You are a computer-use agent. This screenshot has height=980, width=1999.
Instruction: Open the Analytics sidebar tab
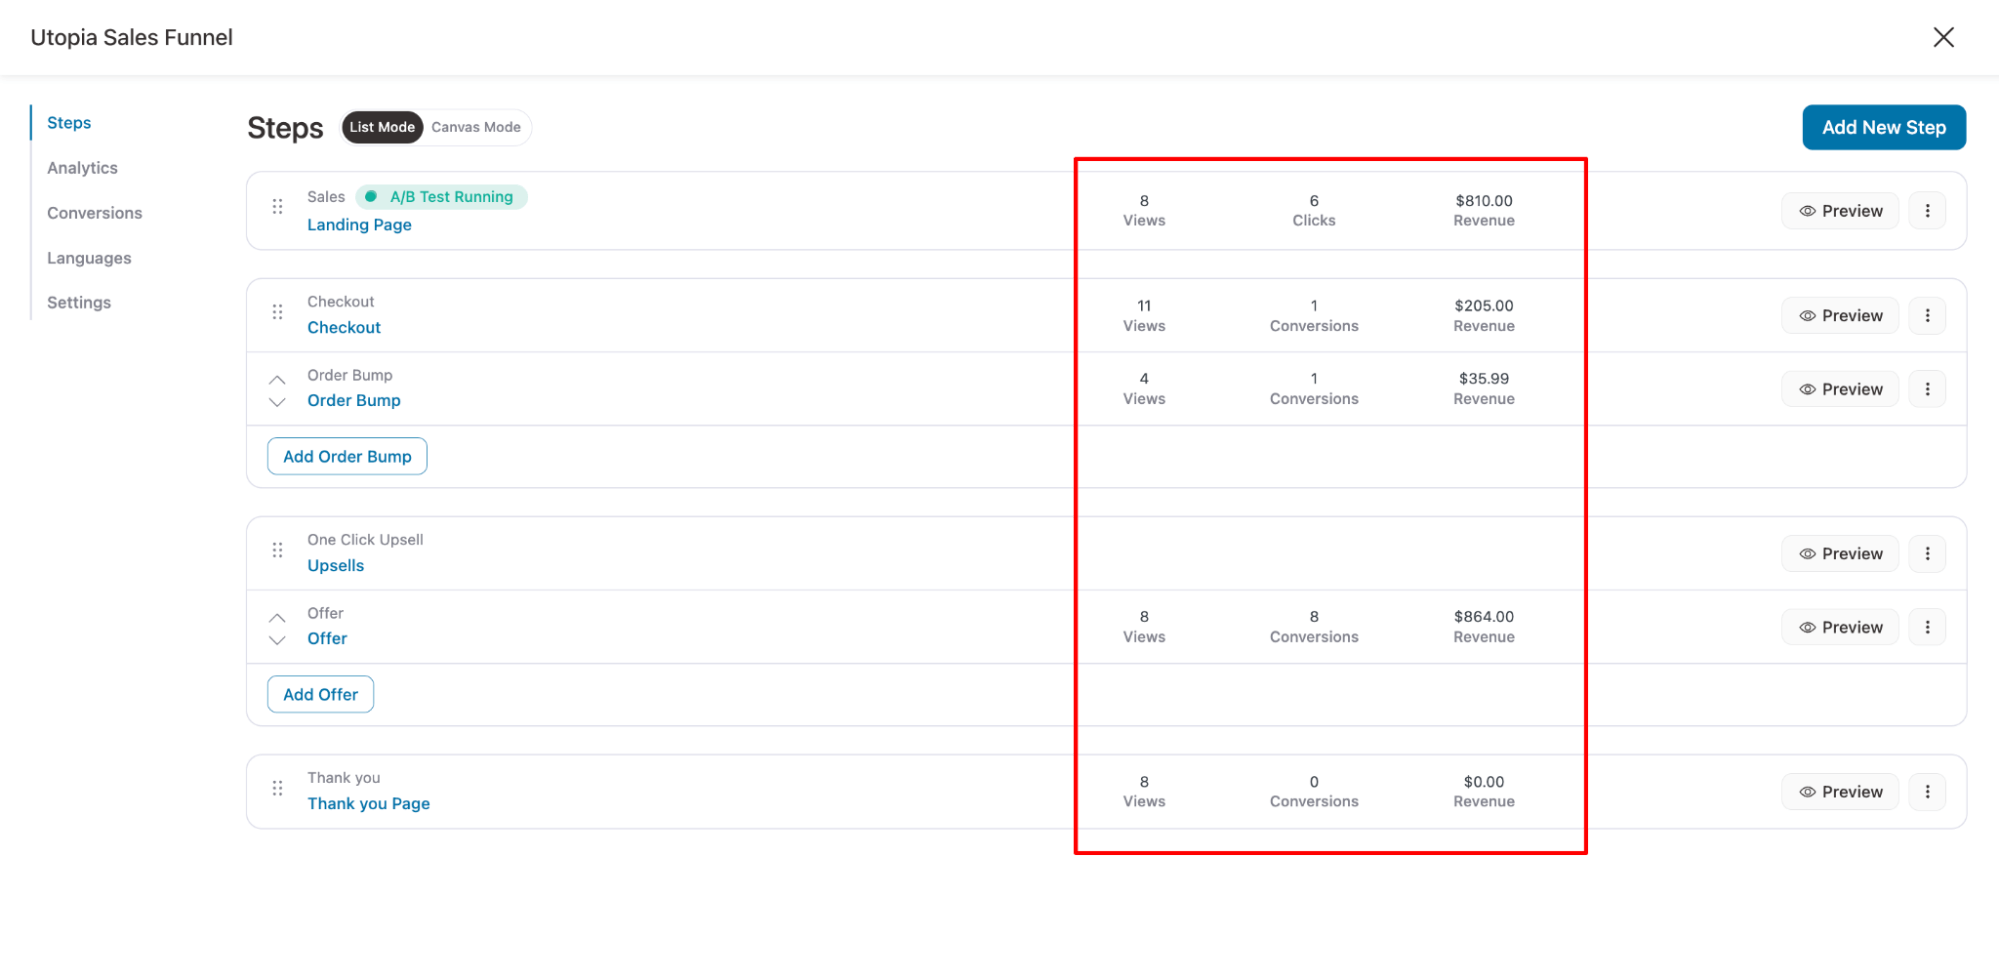[82, 168]
